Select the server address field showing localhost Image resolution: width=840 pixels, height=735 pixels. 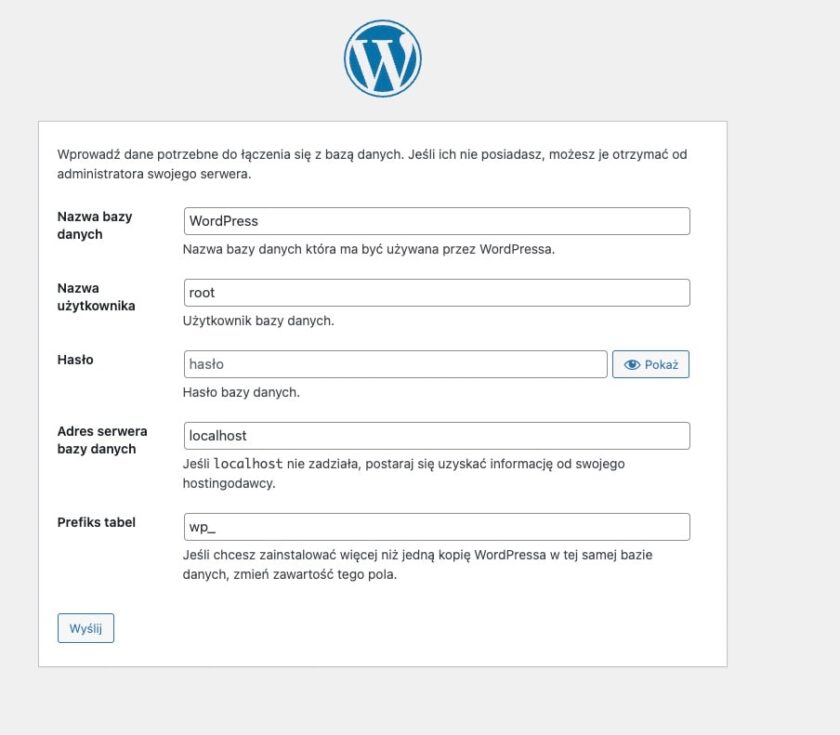[x=435, y=435]
